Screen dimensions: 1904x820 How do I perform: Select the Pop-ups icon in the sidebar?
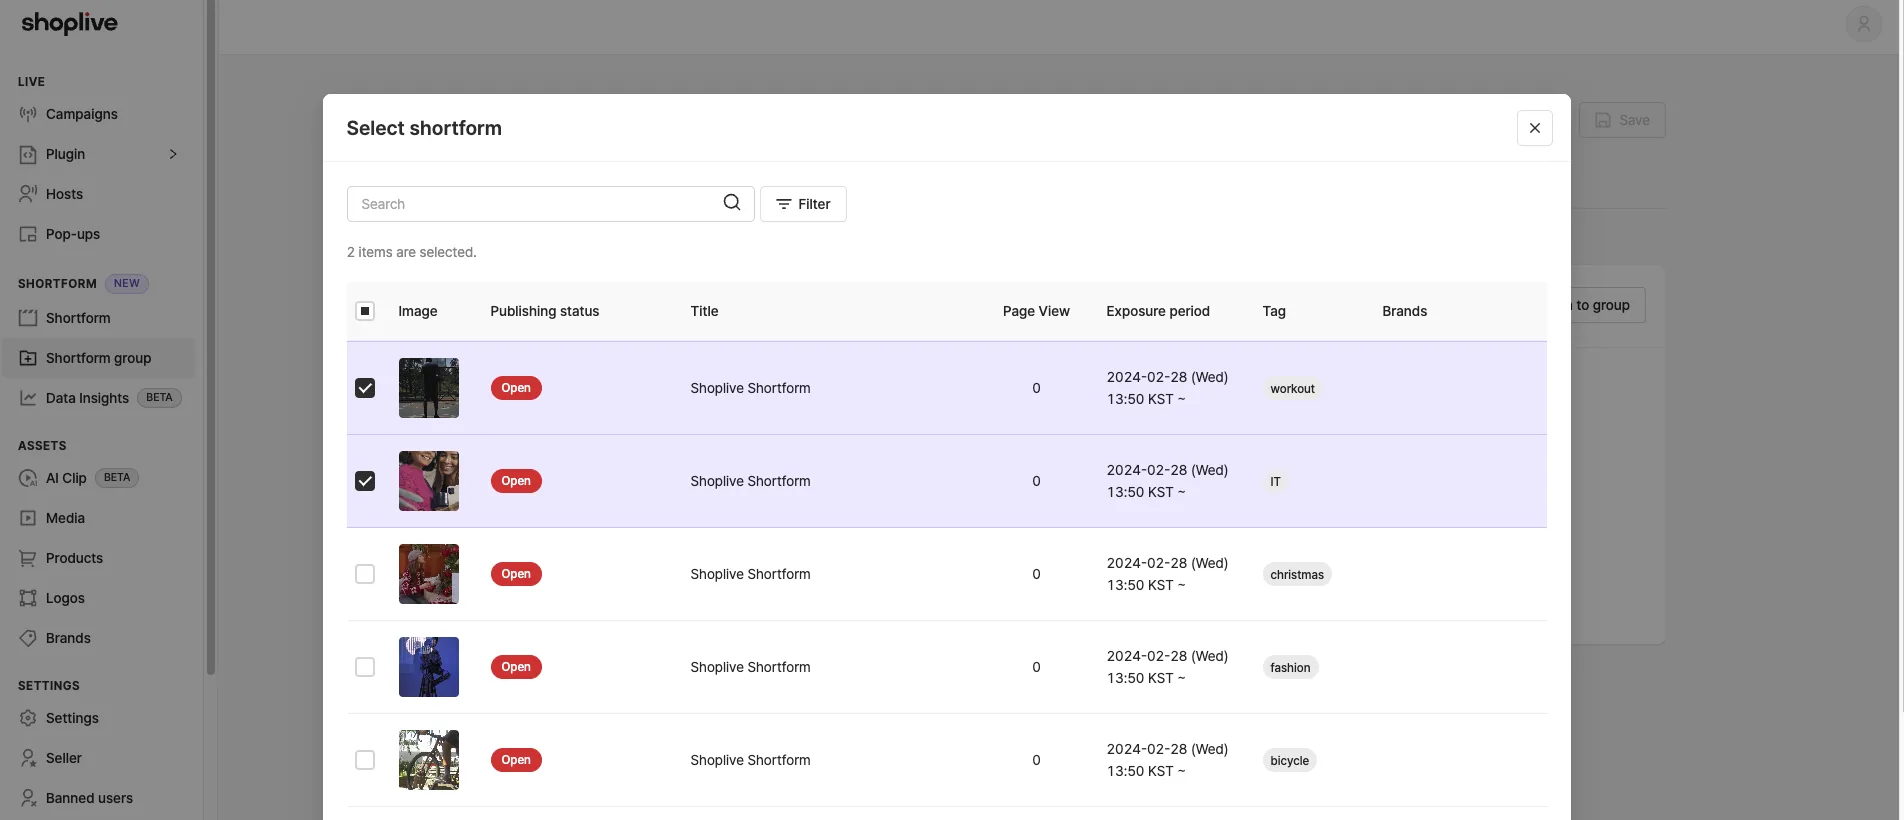coord(28,234)
